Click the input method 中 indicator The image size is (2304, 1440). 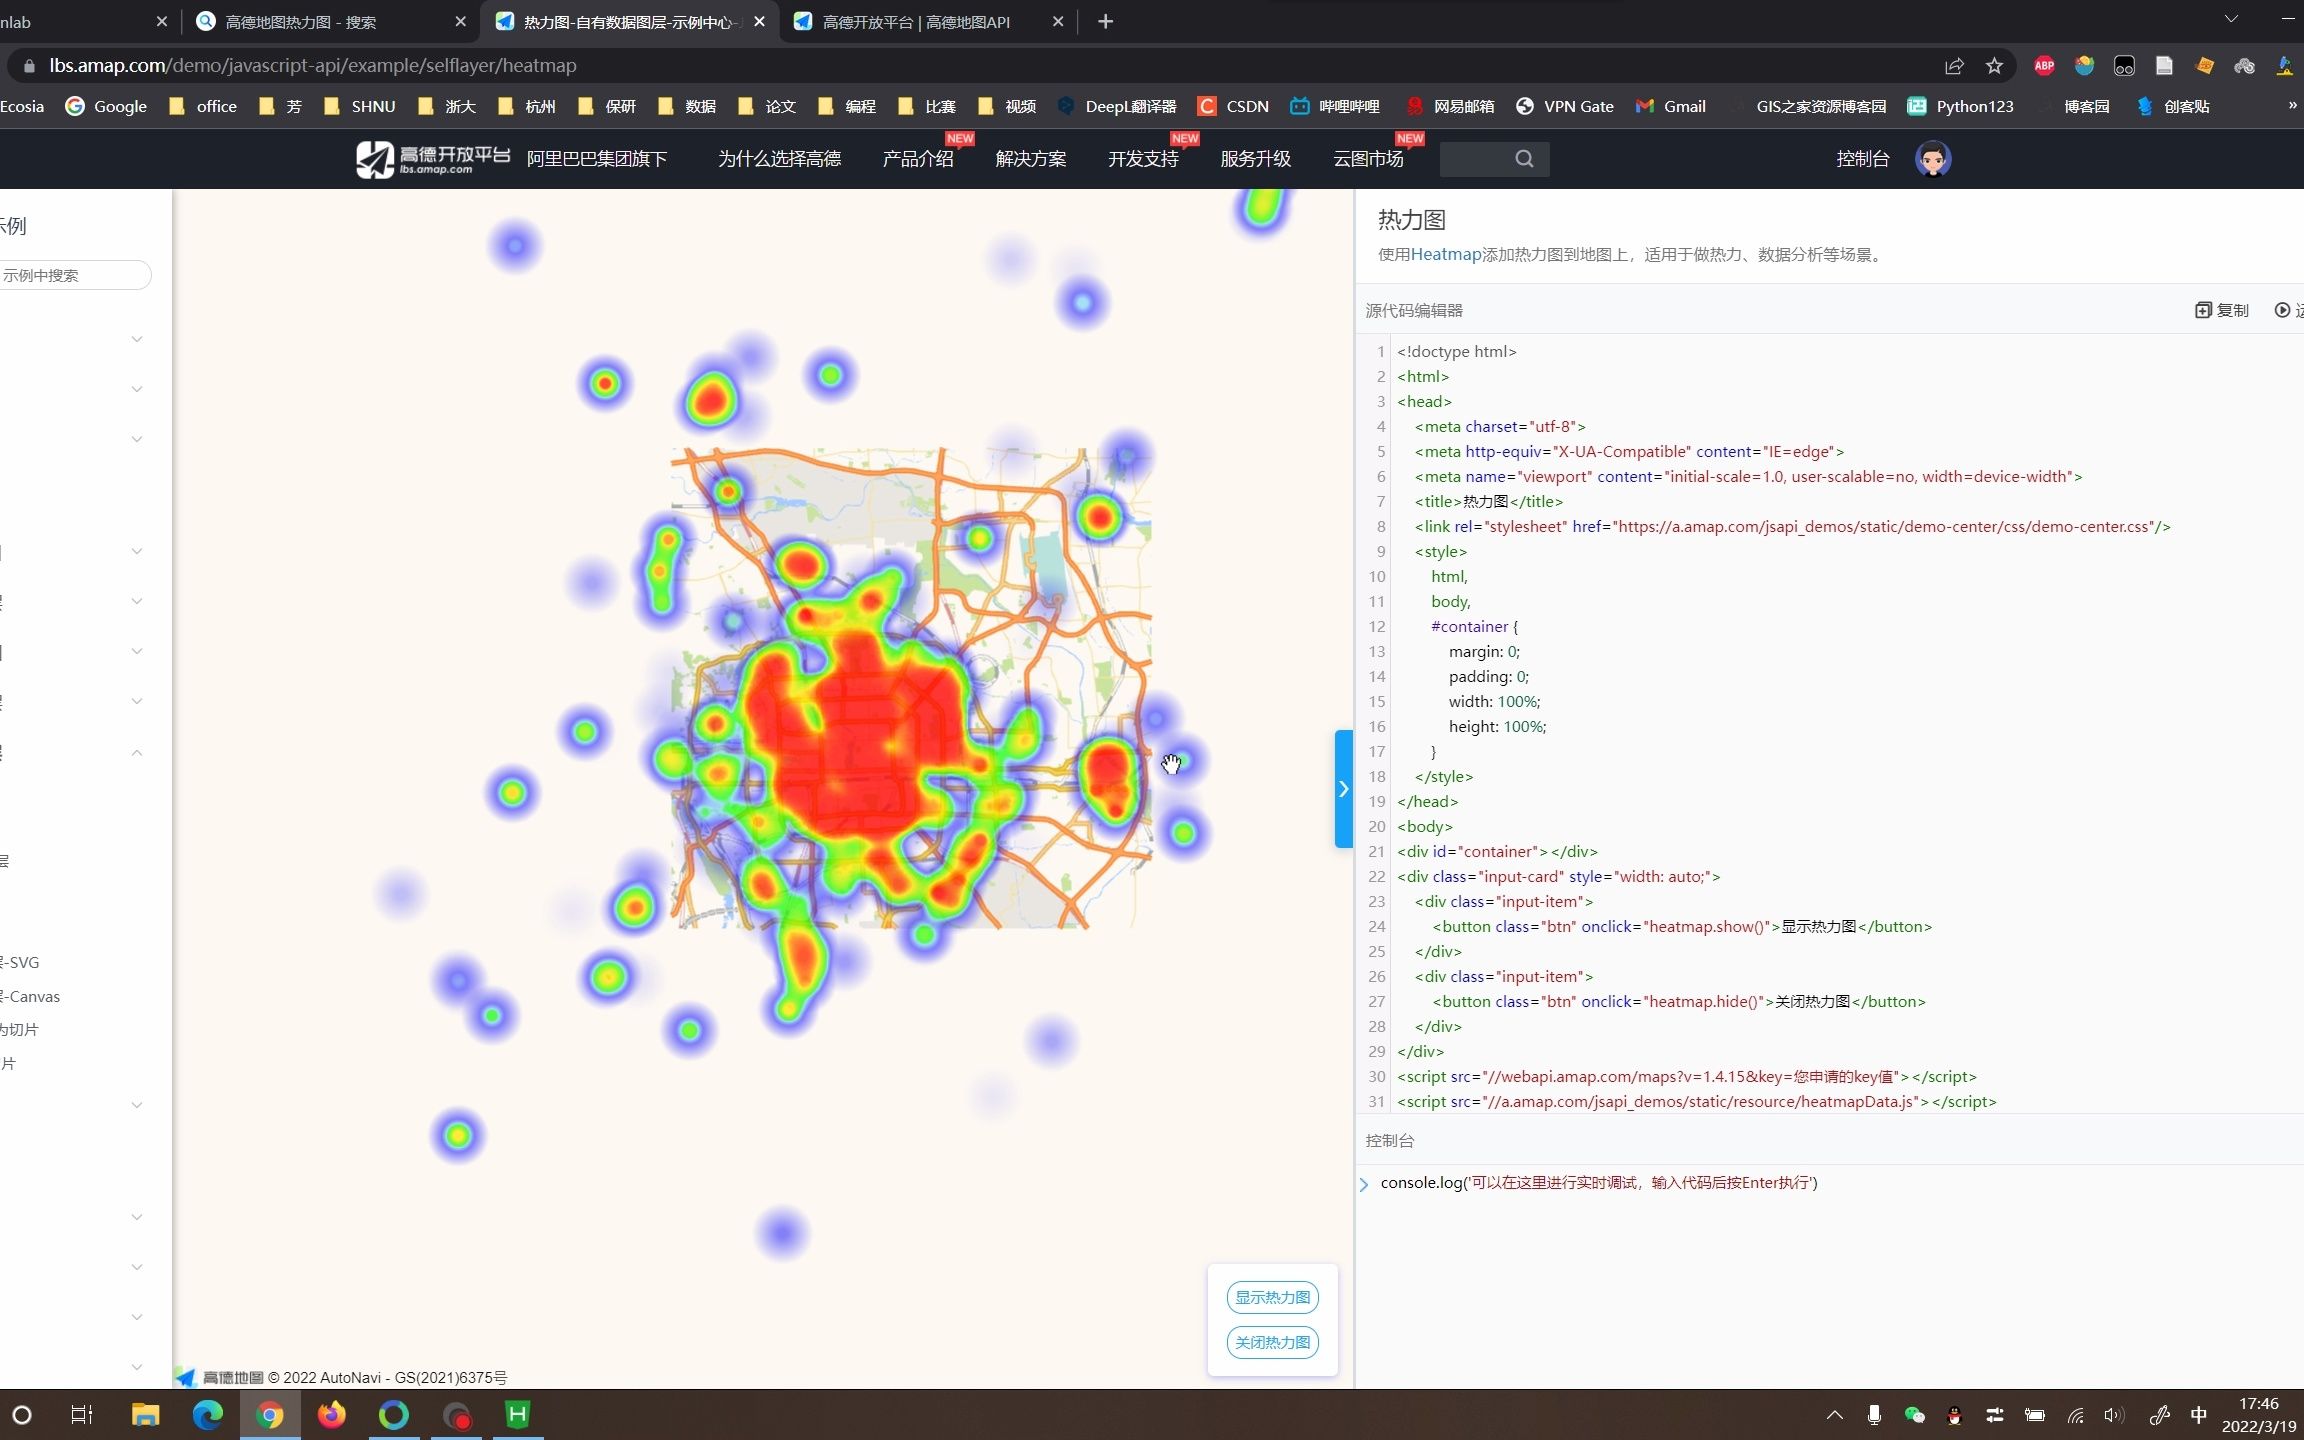[x=2198, y=1415]
